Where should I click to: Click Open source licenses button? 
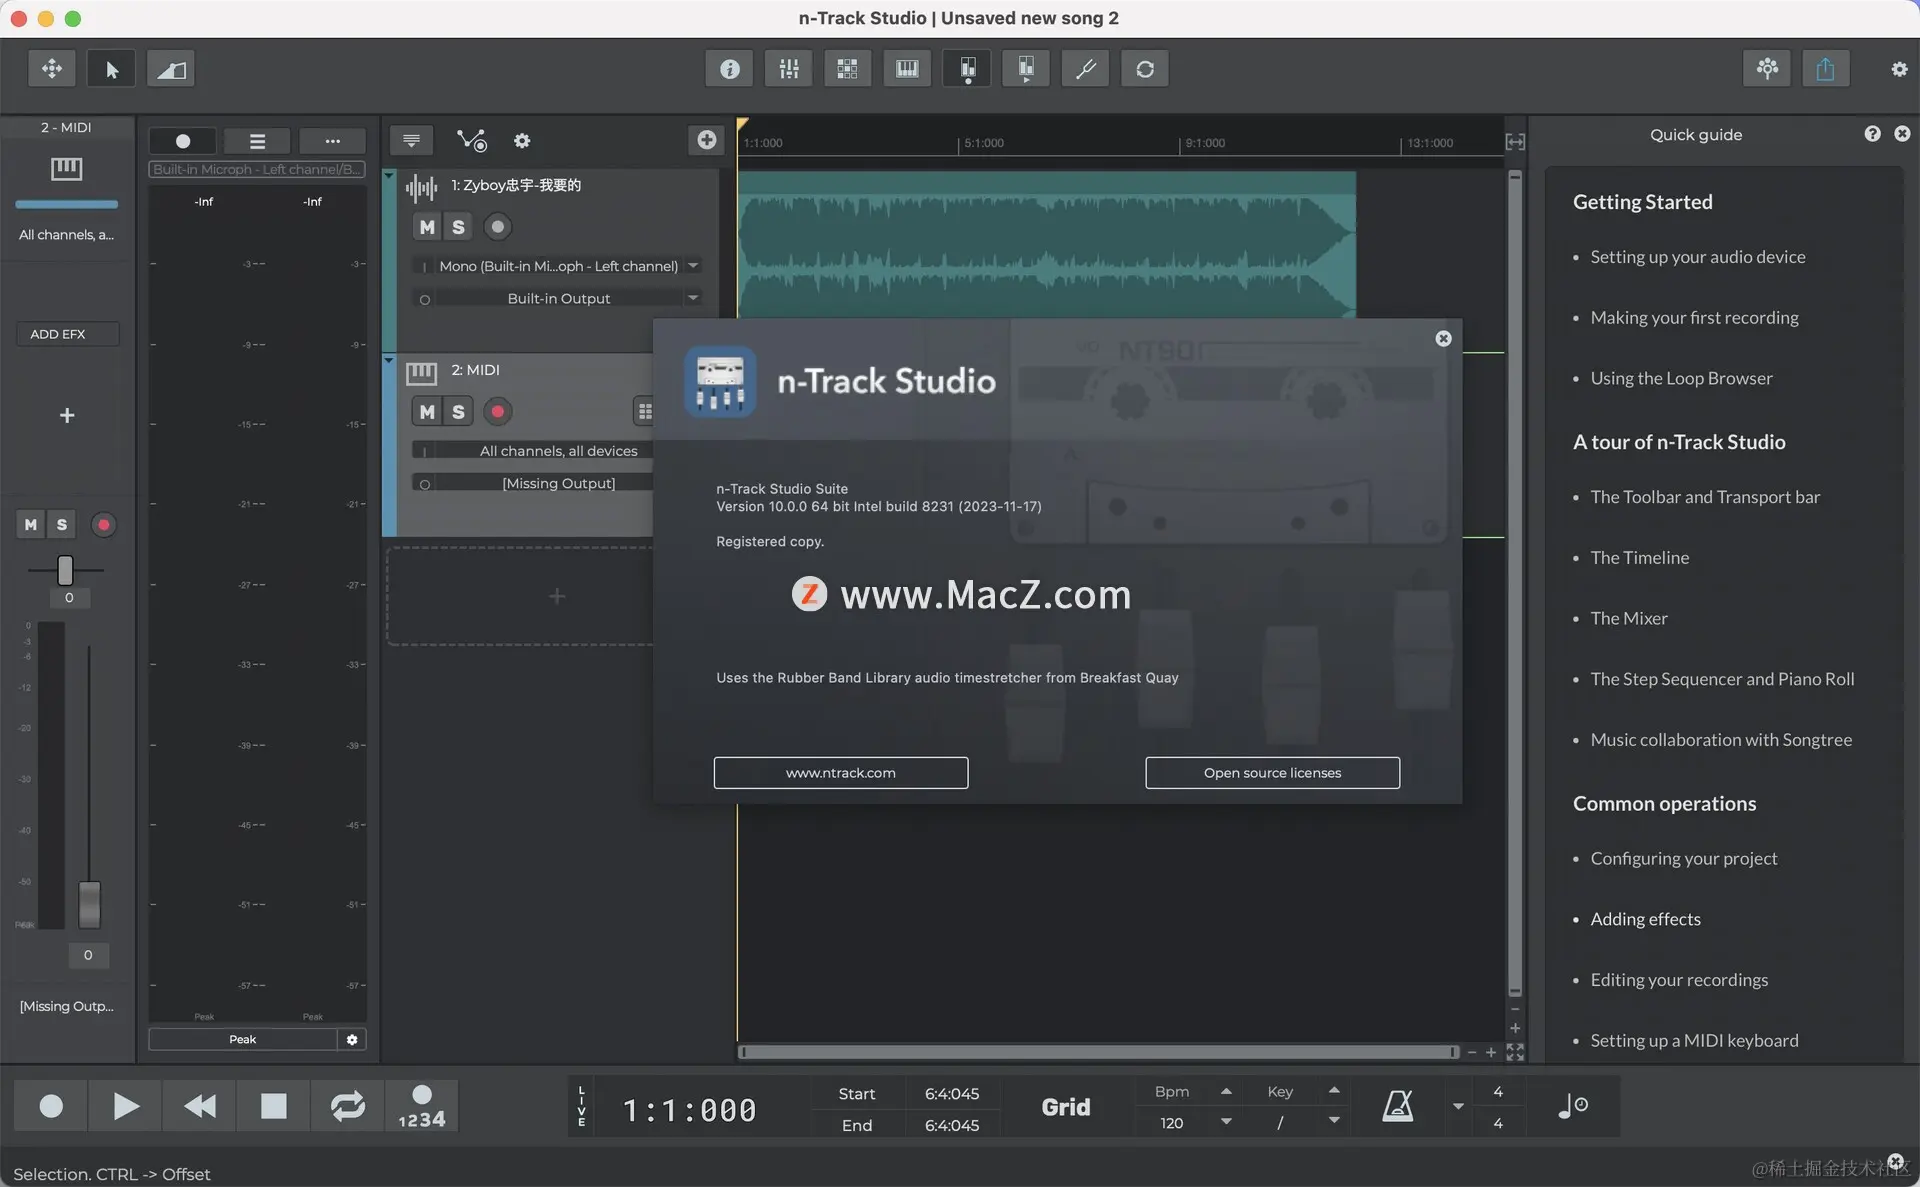pos(1272,773)
